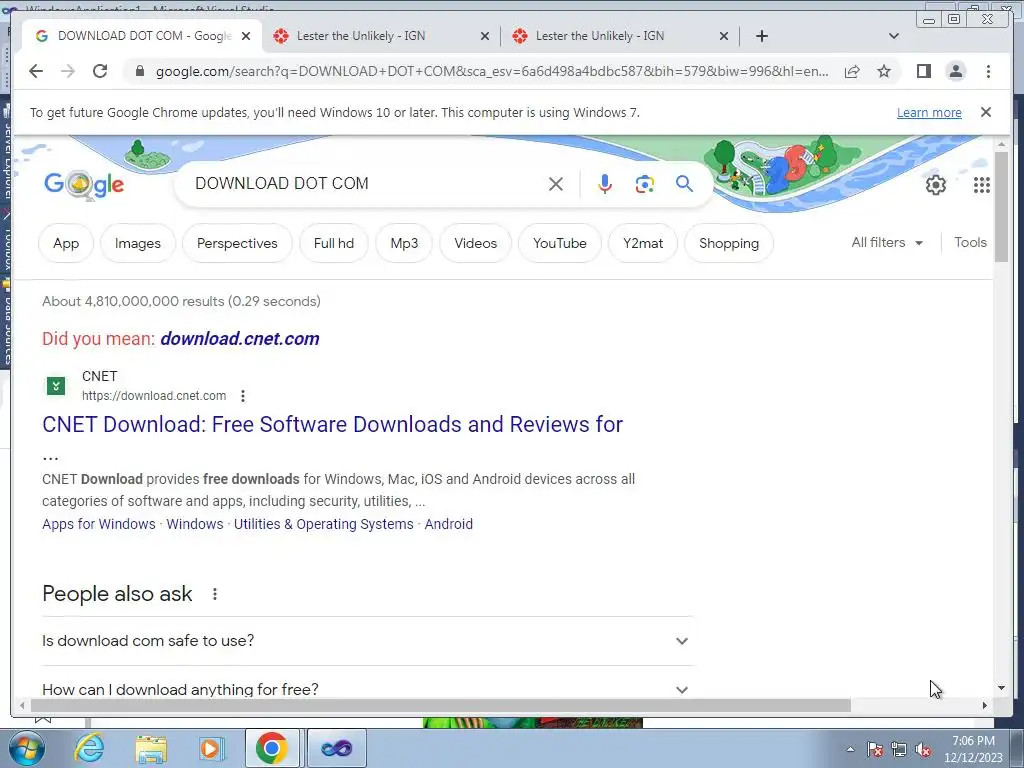Search by image with Google Lens
1024x768 pixels.
[x=645, y=184]
